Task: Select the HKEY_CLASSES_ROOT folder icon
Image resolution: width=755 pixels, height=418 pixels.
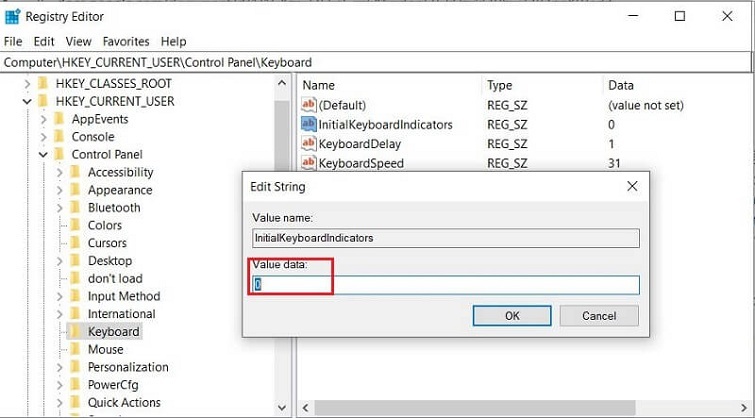Action: click(42, 84)
